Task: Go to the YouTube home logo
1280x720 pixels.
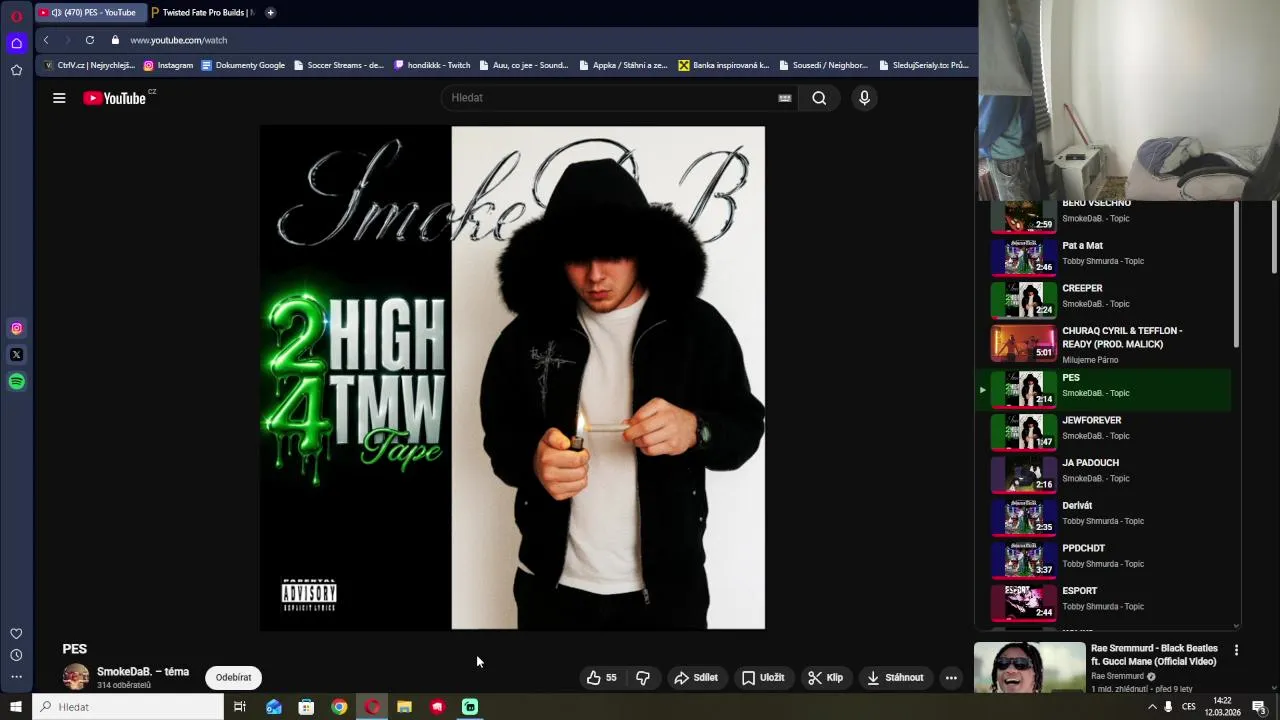Action: (x=115, y=98)
